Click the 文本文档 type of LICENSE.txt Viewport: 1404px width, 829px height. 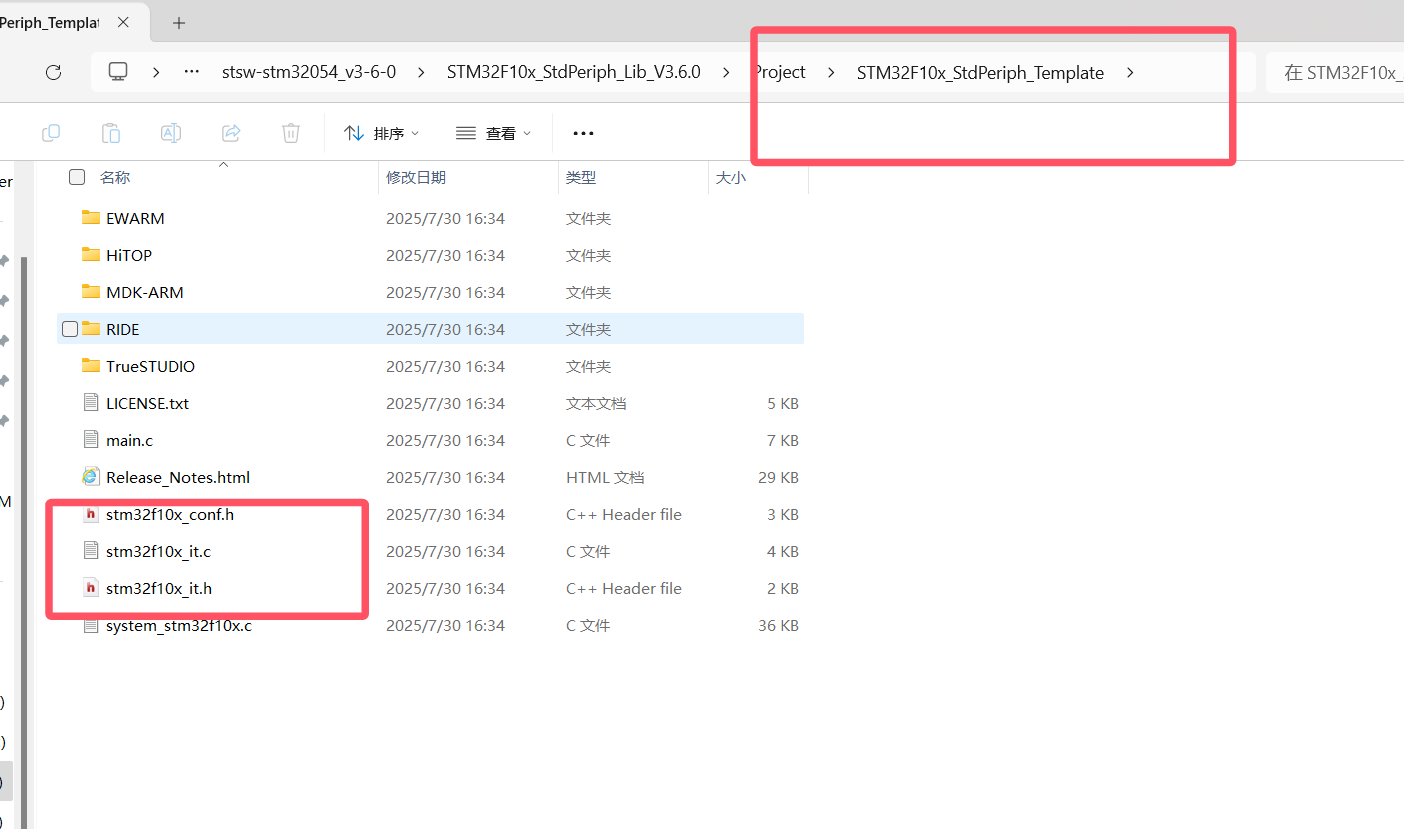[x=596, y=403]
